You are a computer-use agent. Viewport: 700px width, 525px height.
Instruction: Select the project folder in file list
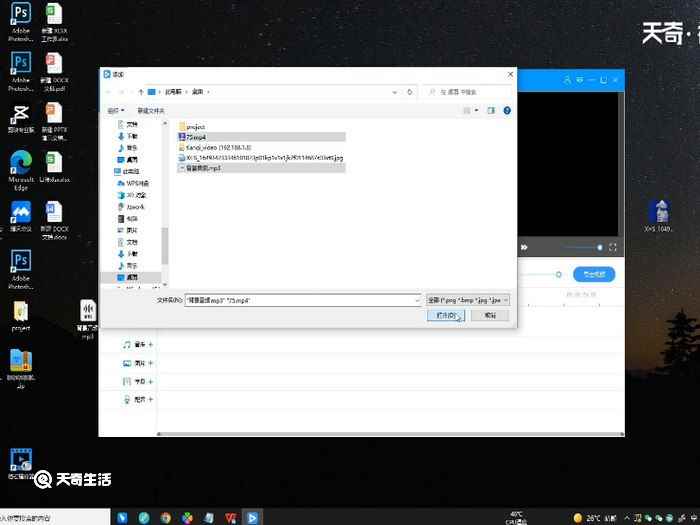point(195,127)
